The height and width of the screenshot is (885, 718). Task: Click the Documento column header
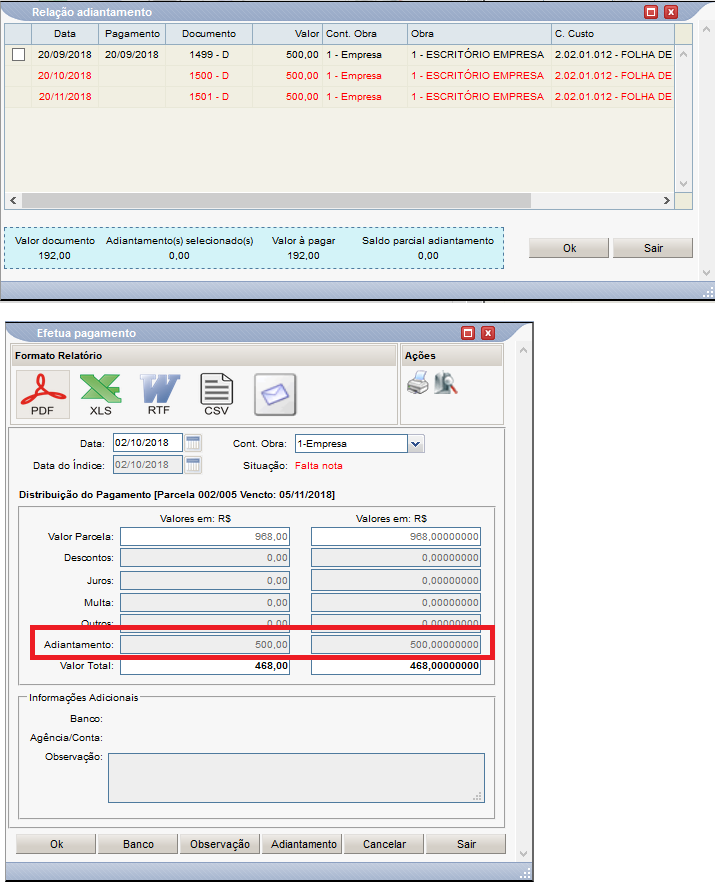tap(209, 34)
